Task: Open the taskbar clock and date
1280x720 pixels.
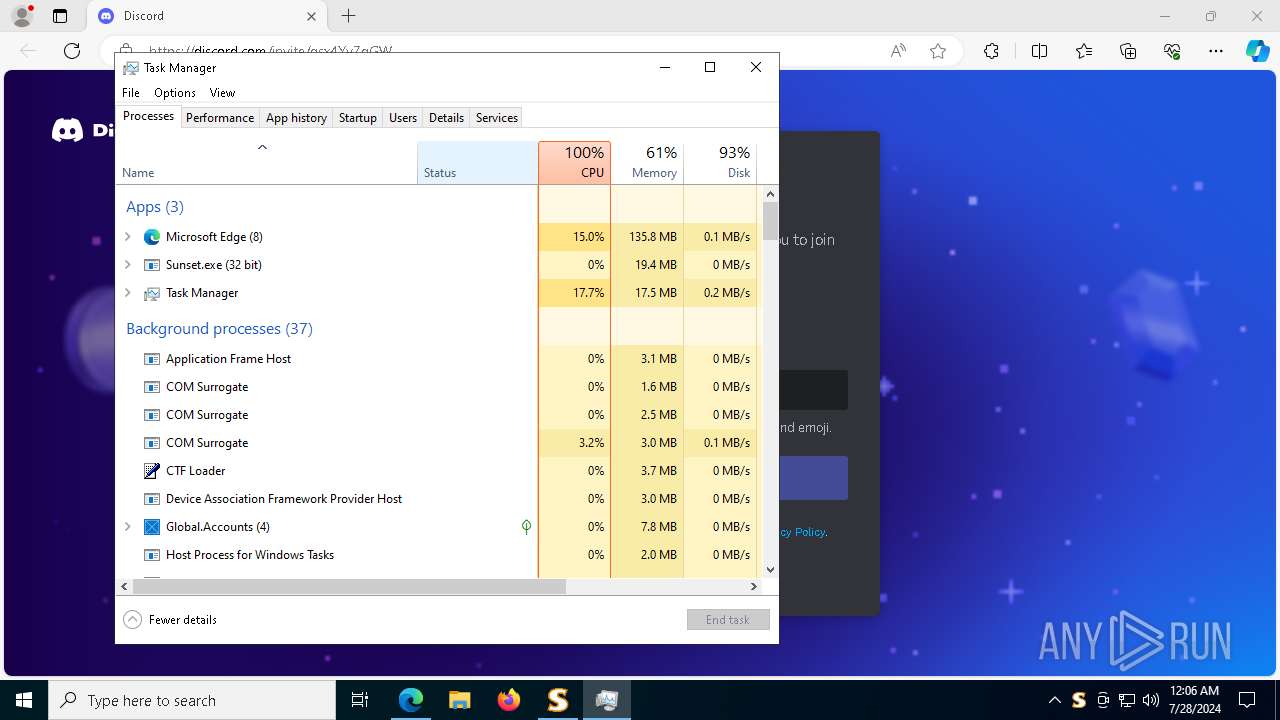Action: tap(1194, 700)
